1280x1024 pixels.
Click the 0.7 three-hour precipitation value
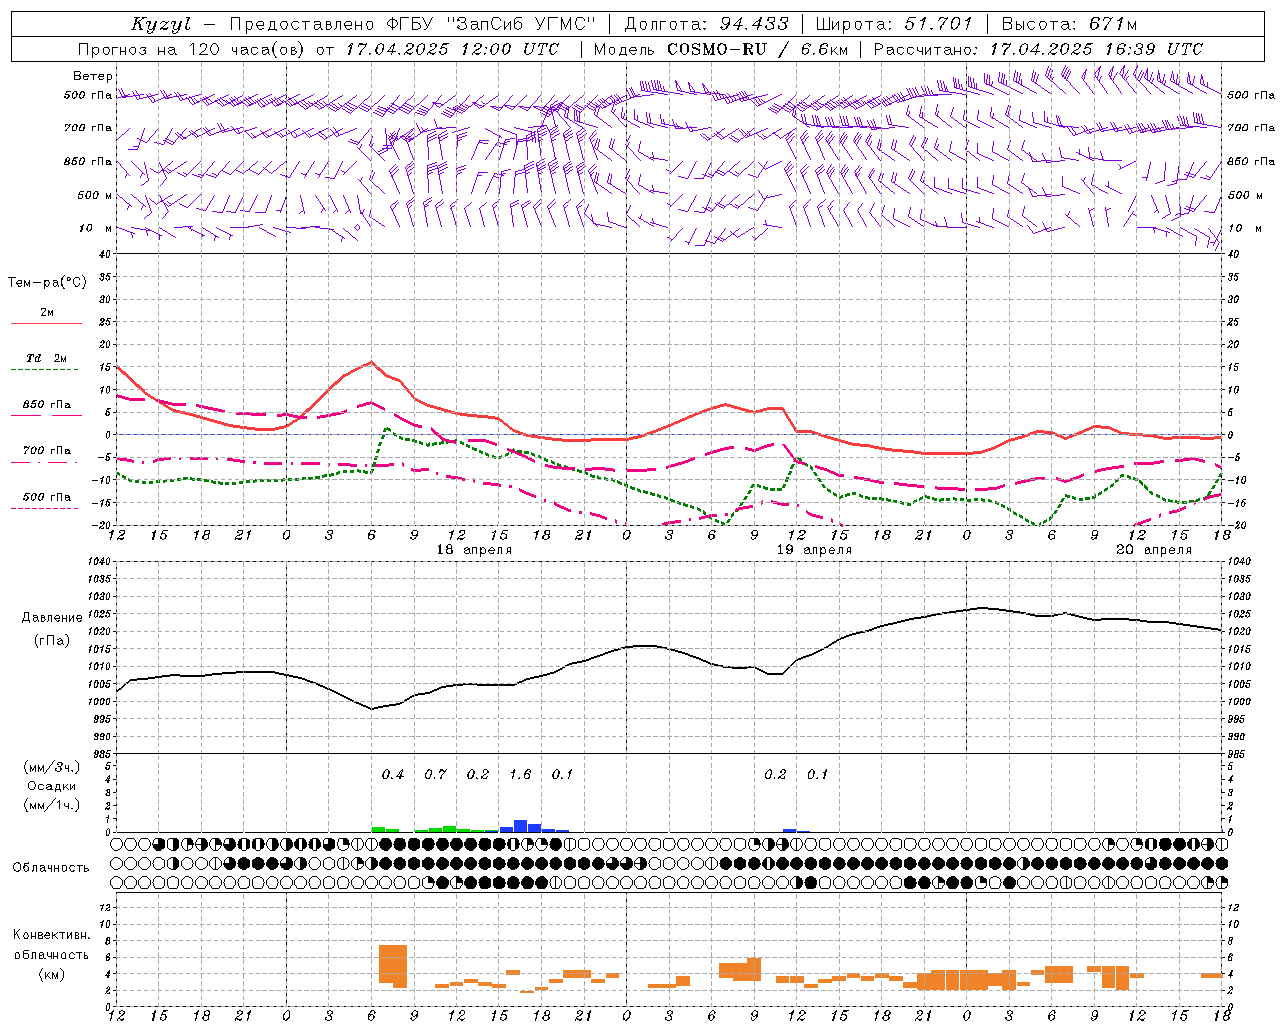[435, 774]
